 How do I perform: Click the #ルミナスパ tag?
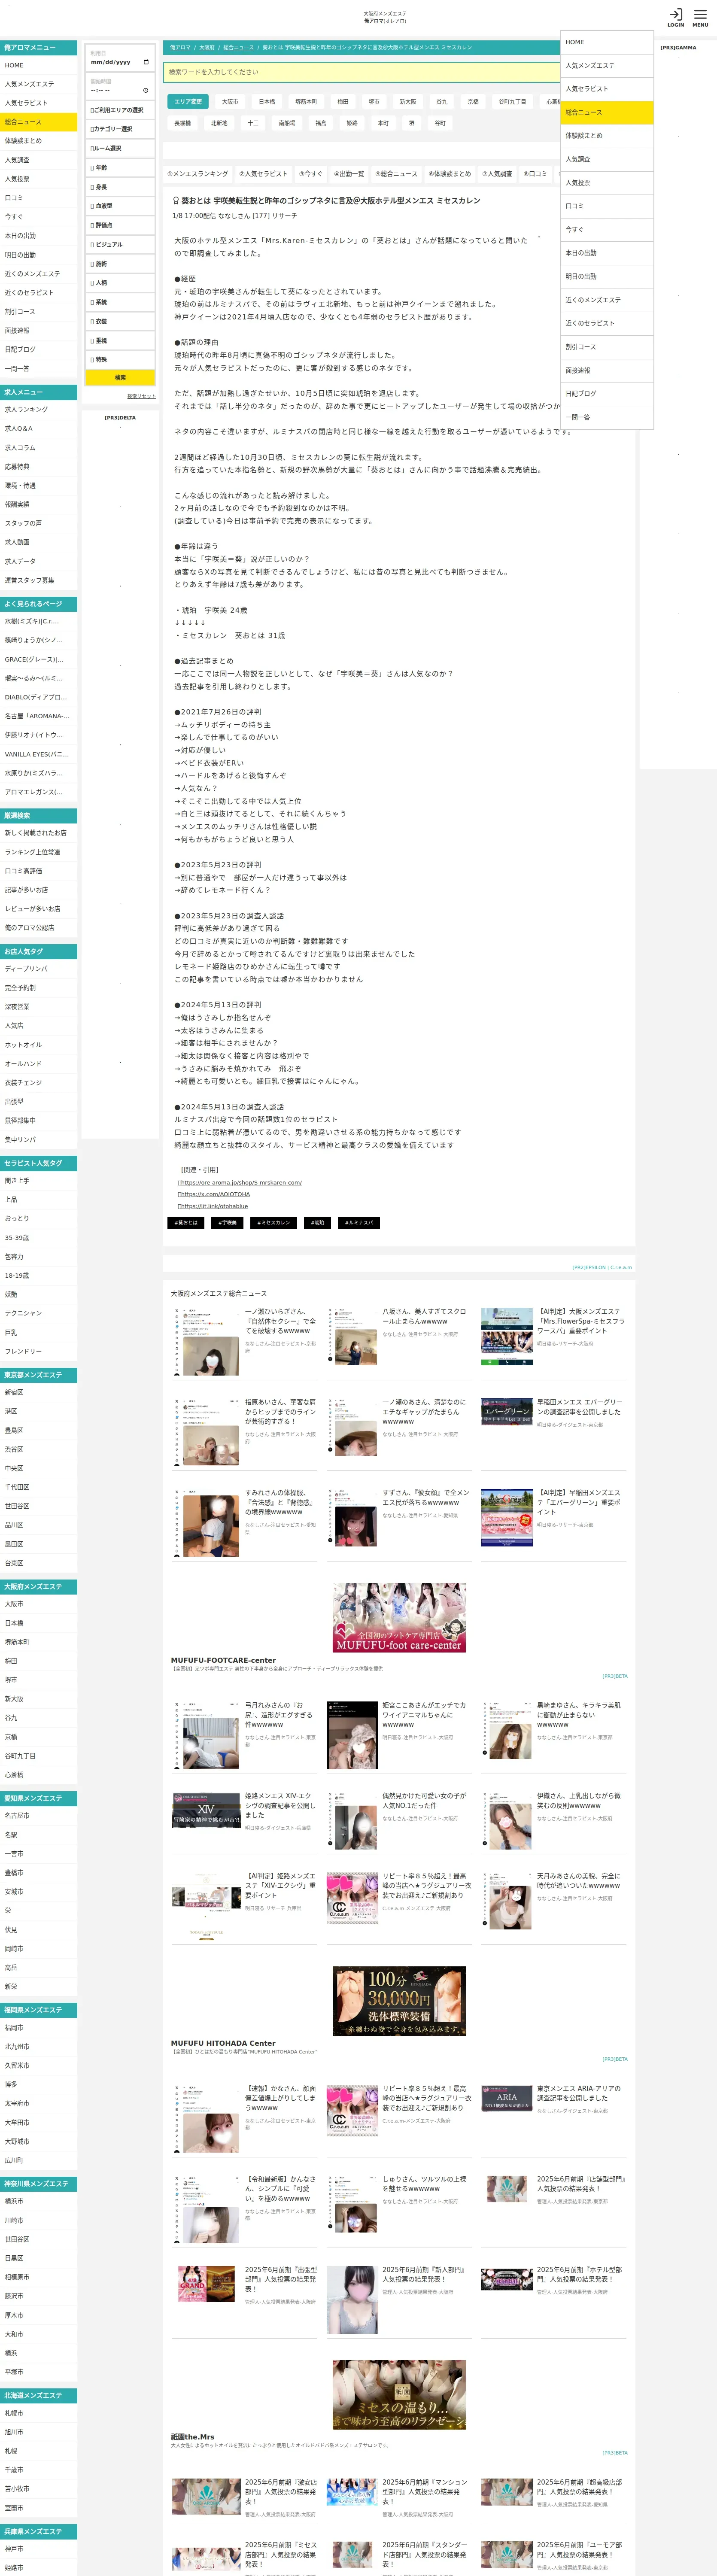[x=359, y=1223]
